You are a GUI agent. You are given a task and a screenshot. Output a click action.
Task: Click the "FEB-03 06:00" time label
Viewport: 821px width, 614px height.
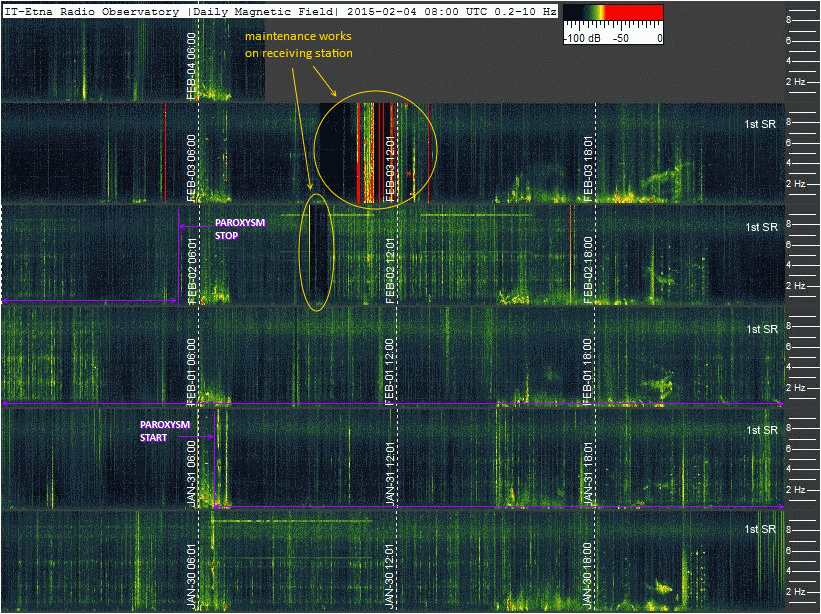tap(192, 168)
